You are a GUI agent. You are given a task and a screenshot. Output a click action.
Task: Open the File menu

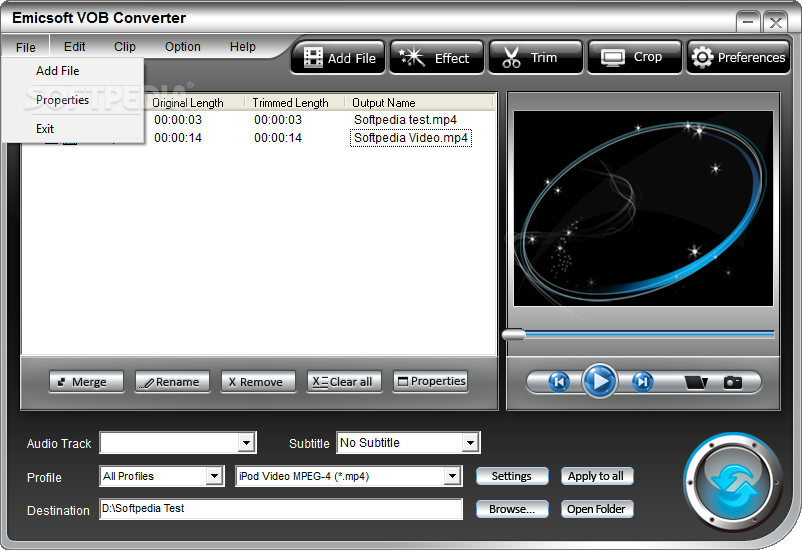tap(26, 47)
